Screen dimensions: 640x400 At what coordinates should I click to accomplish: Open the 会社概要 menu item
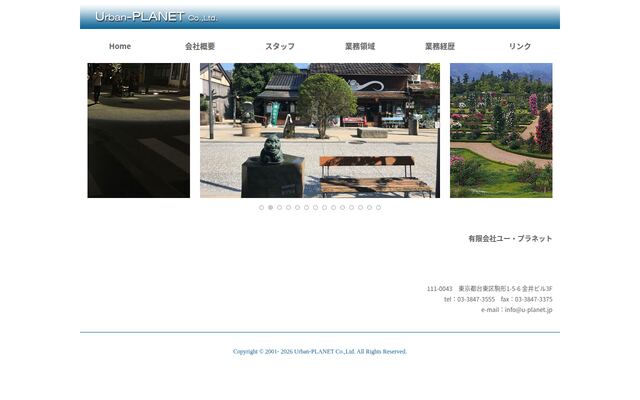point(200,46)
